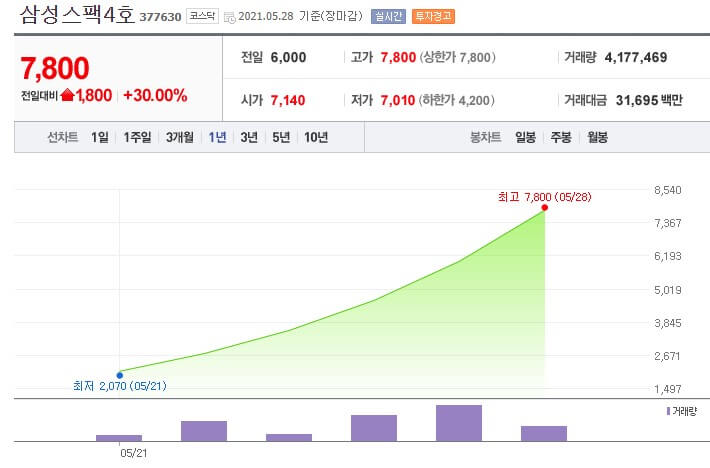
Task: Click the 05/21 x-axis date label
Action: click(x=134, y=453)
